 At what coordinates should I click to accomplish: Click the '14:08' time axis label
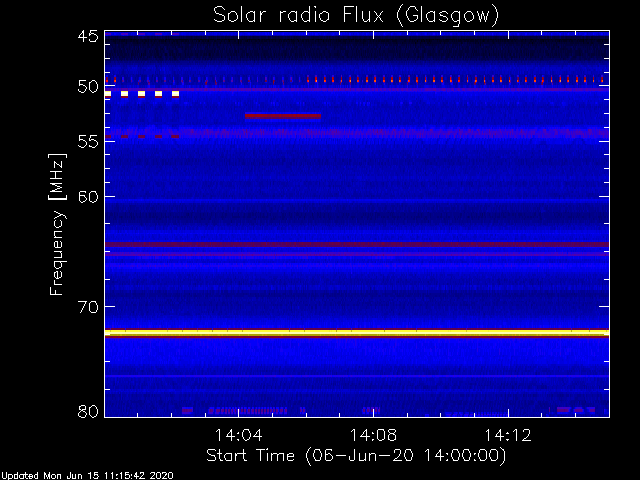pos(373,435)
